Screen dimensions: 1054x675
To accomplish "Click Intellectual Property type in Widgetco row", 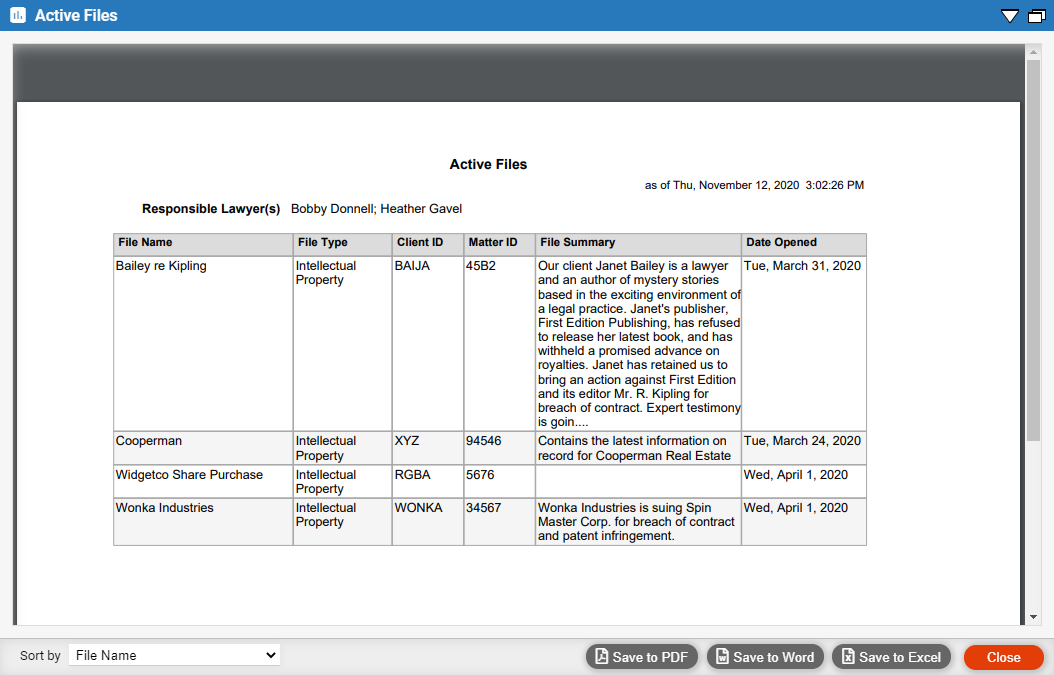I will pos(326,482).
